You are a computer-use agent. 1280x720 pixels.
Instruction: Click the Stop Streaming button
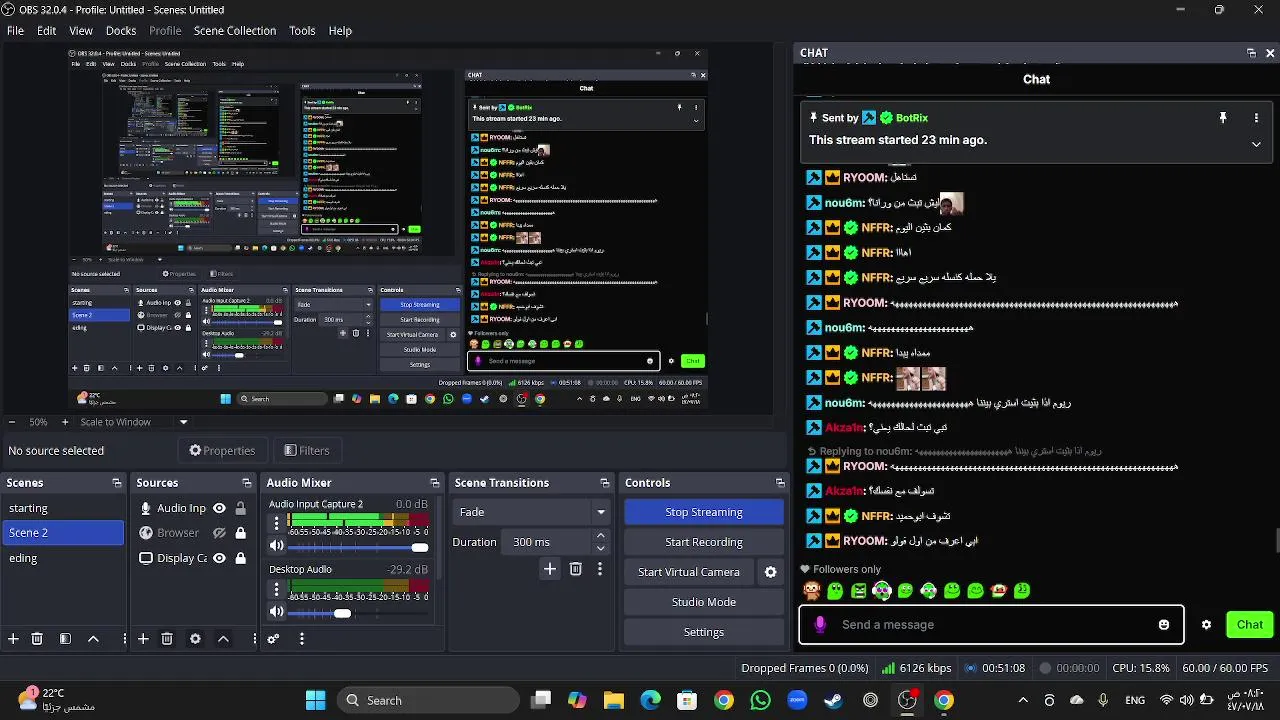coord(704,512)
